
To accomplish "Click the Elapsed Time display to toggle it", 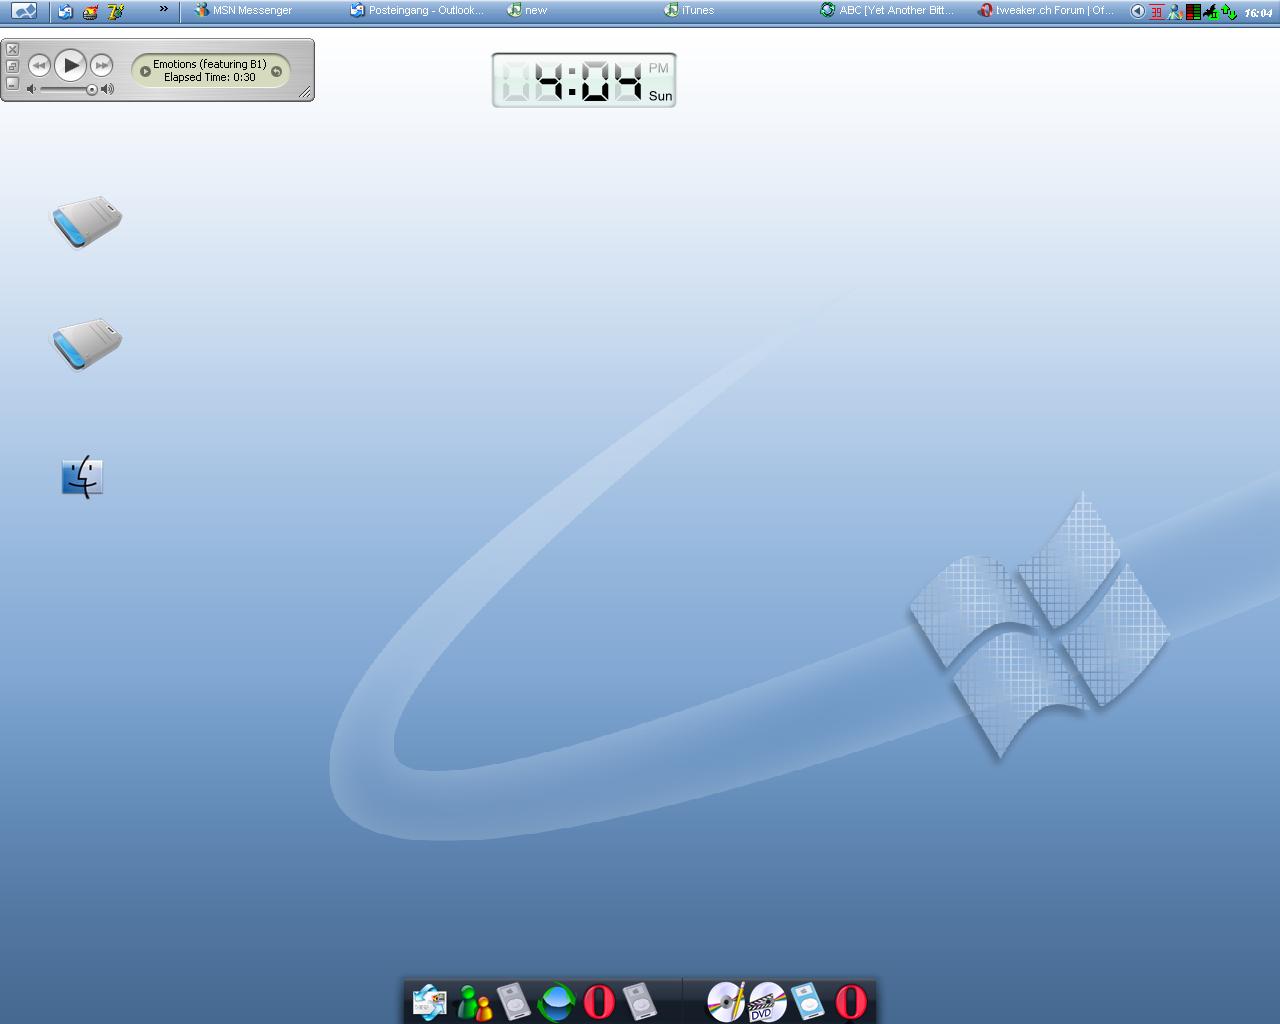I will pos(210,77).
